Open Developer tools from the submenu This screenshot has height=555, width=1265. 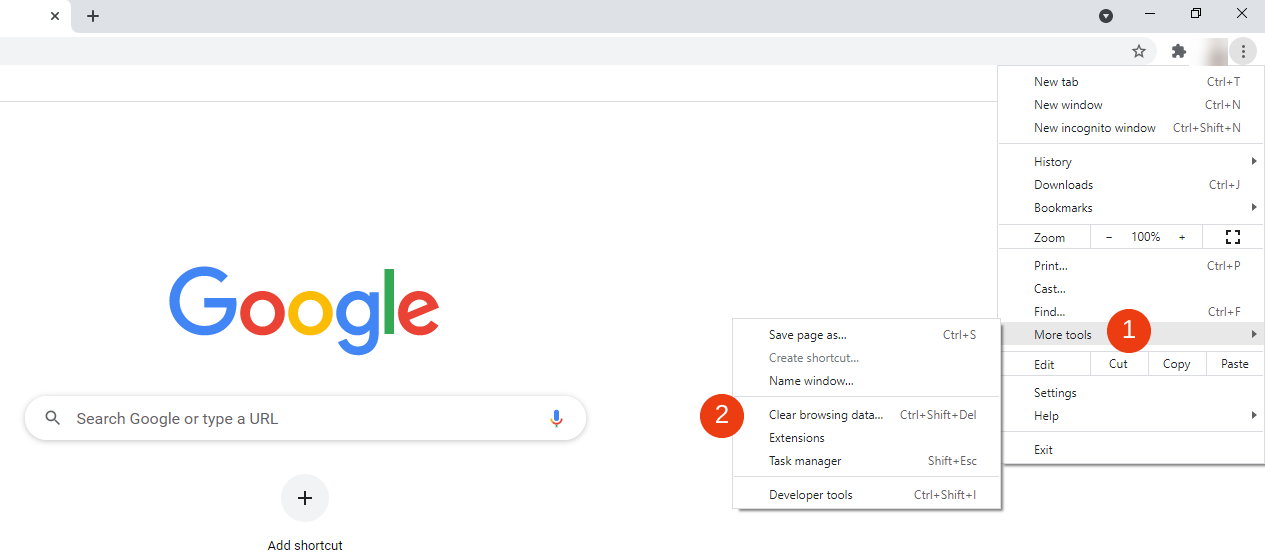(x=811, y=495)
